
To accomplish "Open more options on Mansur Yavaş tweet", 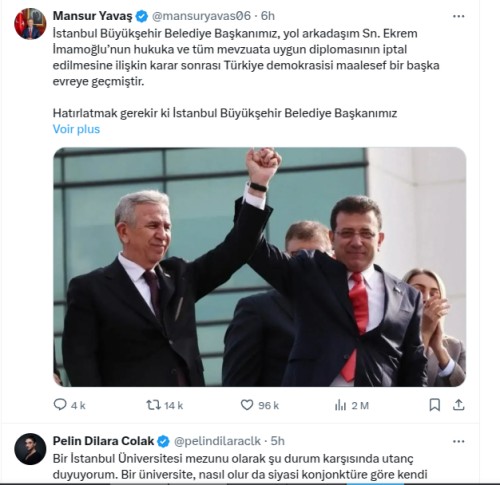I will tap(459, 16).
